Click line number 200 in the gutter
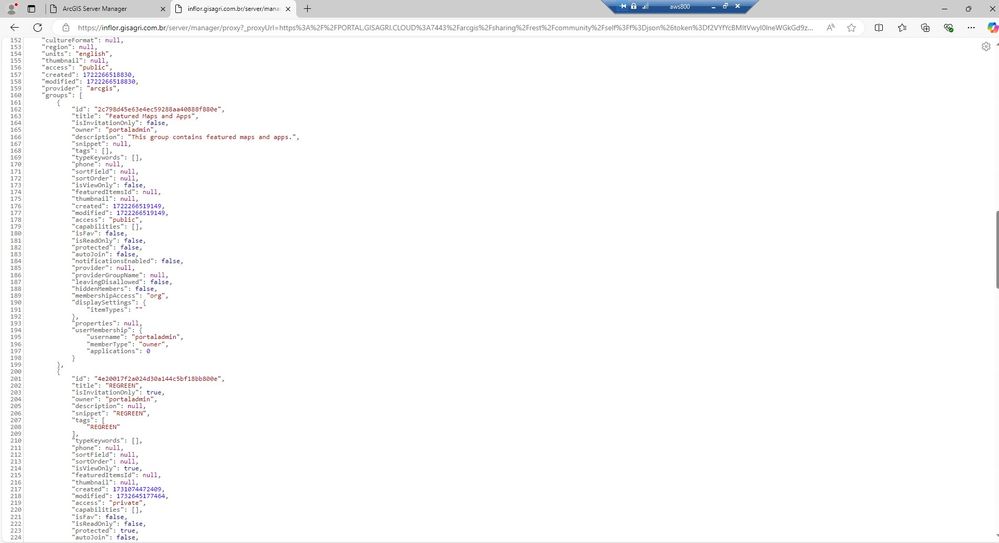The height and width of the screenshot is (543, 999). 15,372
